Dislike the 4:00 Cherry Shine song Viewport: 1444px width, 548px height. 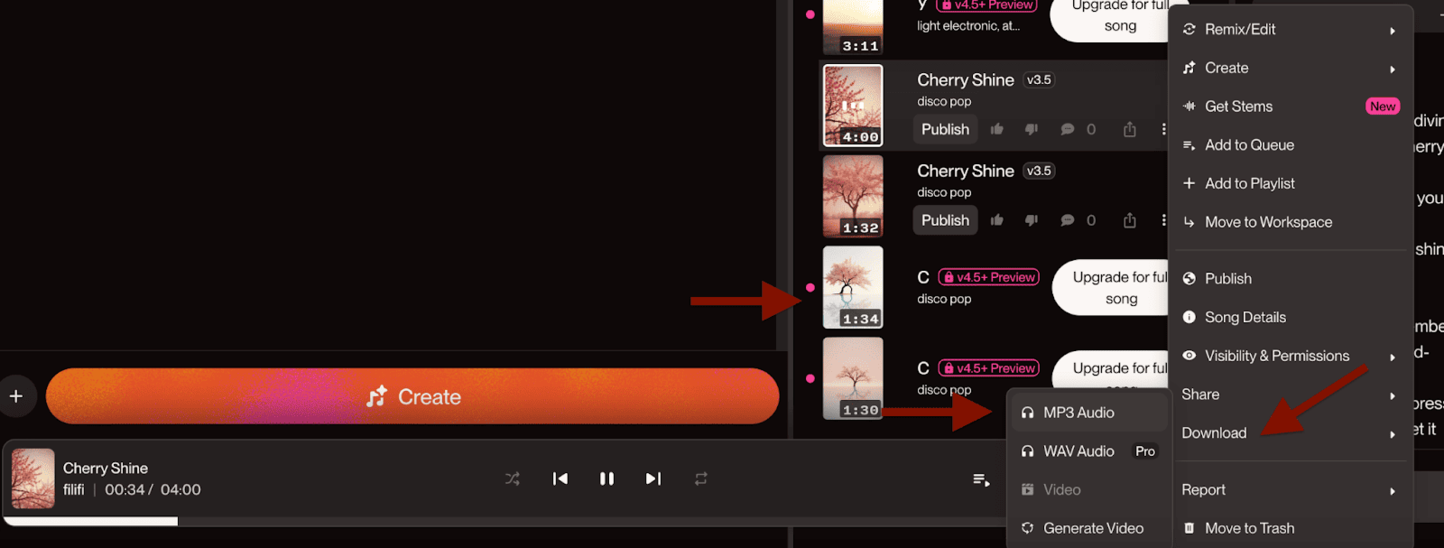click(1031, 129)
